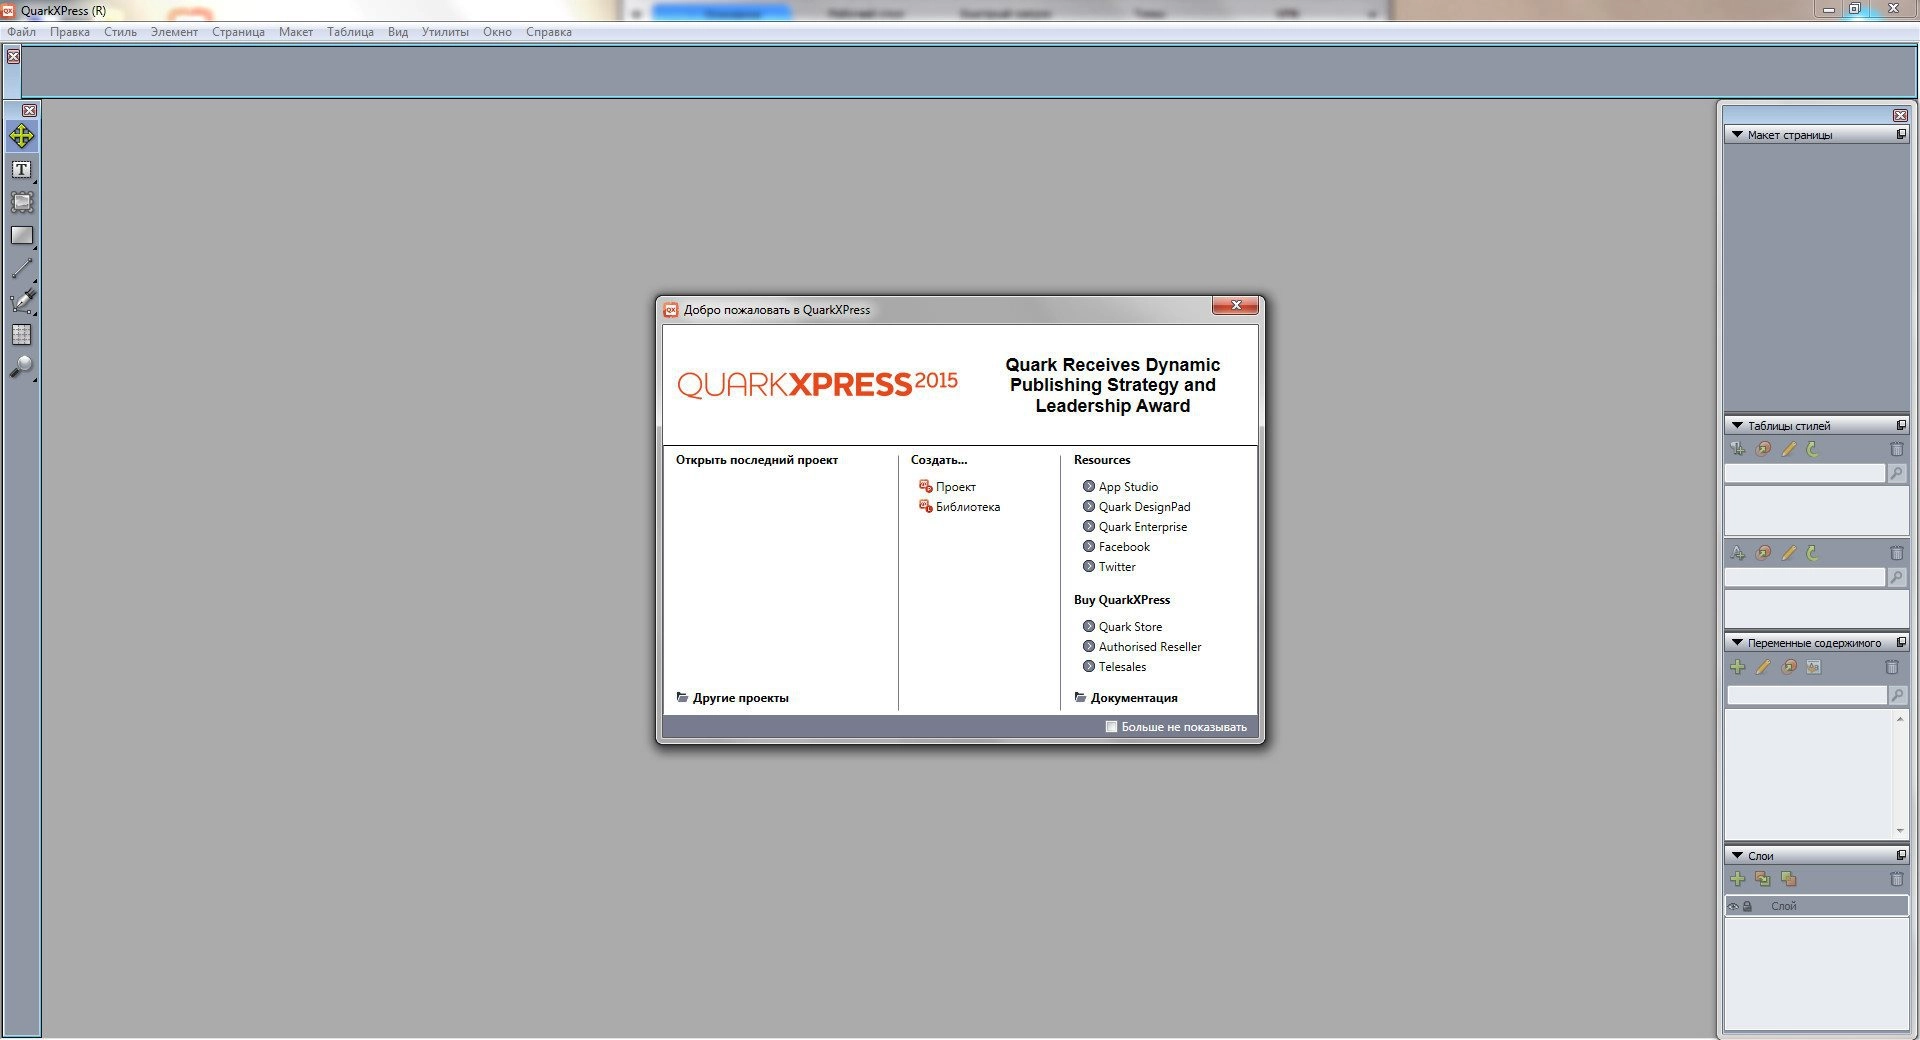The image size is (1920, 1040).
Task: Close the welcome dialog
Action: pyautogui.click(x=1235, y=305)
